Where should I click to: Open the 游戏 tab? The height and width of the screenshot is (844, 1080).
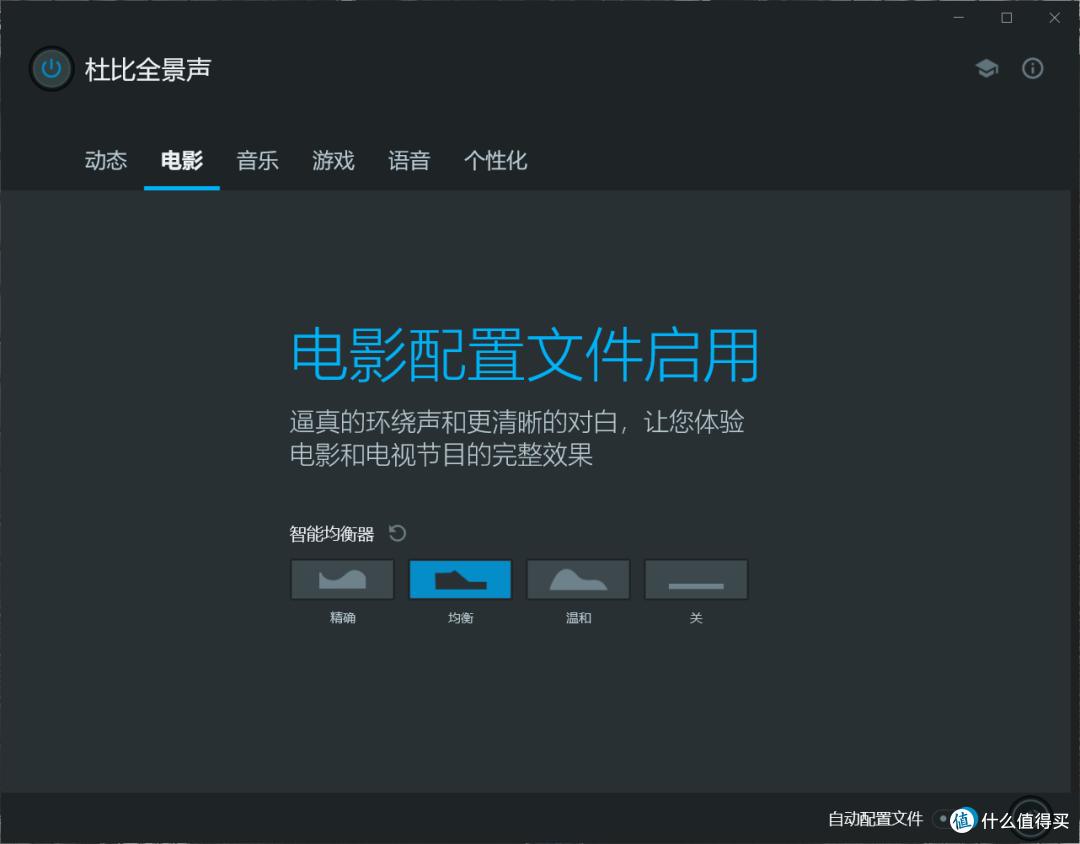pos(333,161)
